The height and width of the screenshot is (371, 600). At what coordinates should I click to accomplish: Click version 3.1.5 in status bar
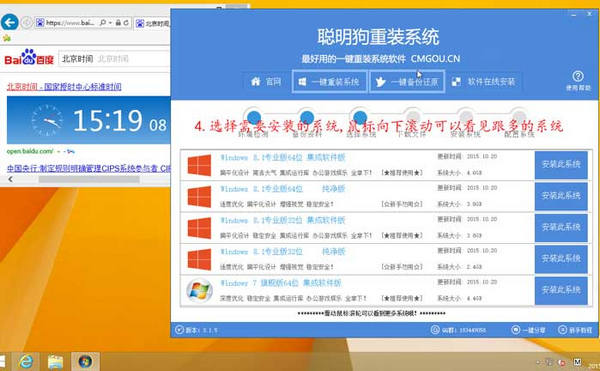pos(196,330)
